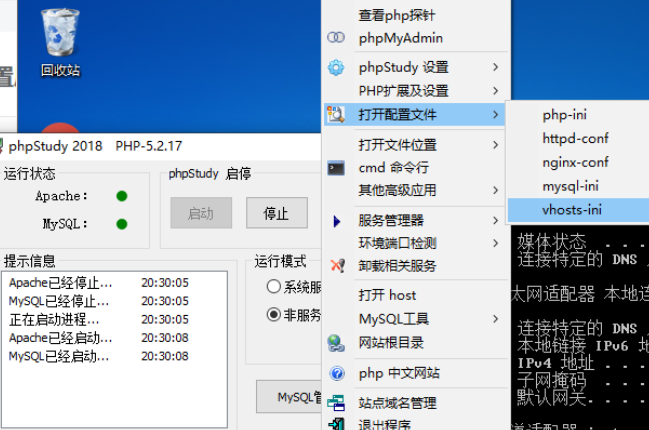Click the phpMyAdmin linked-rings icon

336,38
